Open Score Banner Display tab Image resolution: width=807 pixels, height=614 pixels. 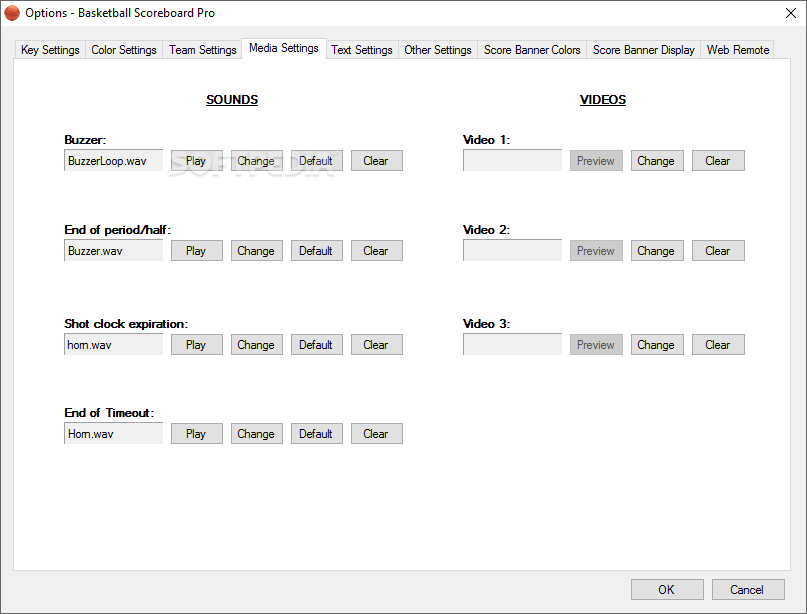tap(643, 50)
